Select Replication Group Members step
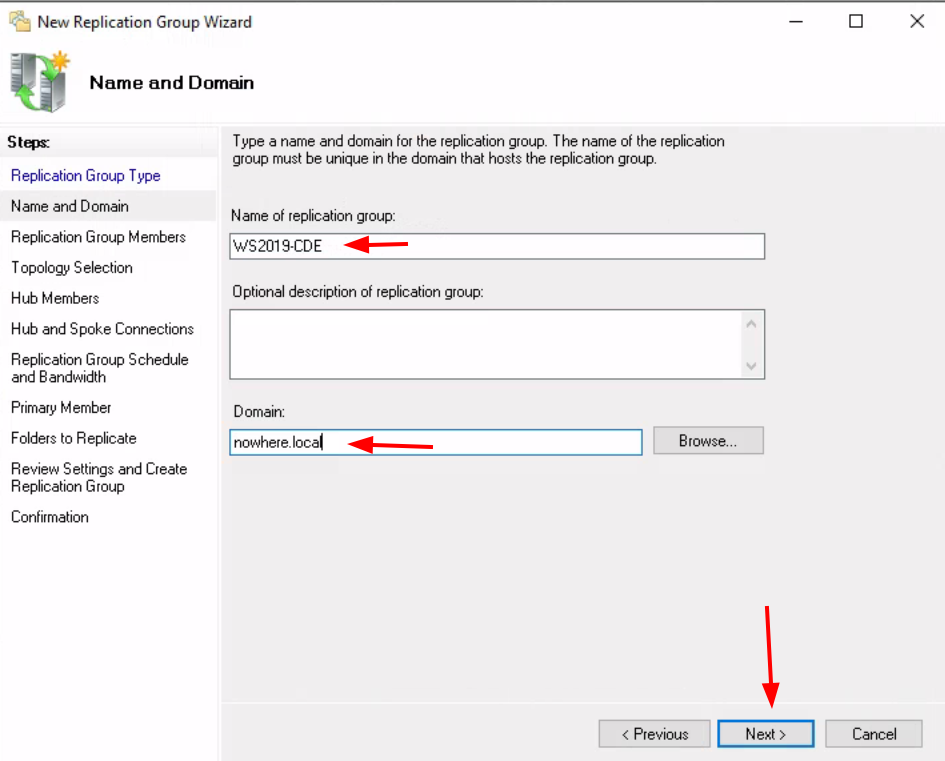Viewport: 945px width, 761px height. 98,237
